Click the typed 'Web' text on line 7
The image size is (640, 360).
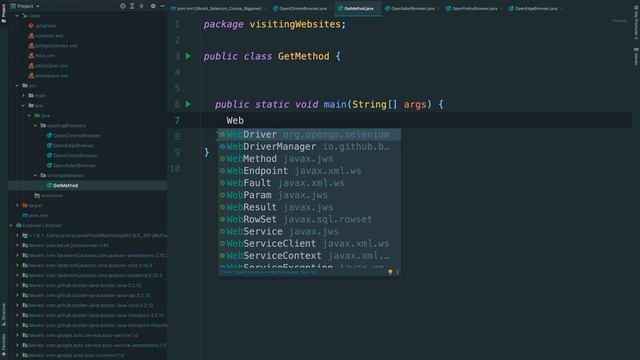click(235, 120)
